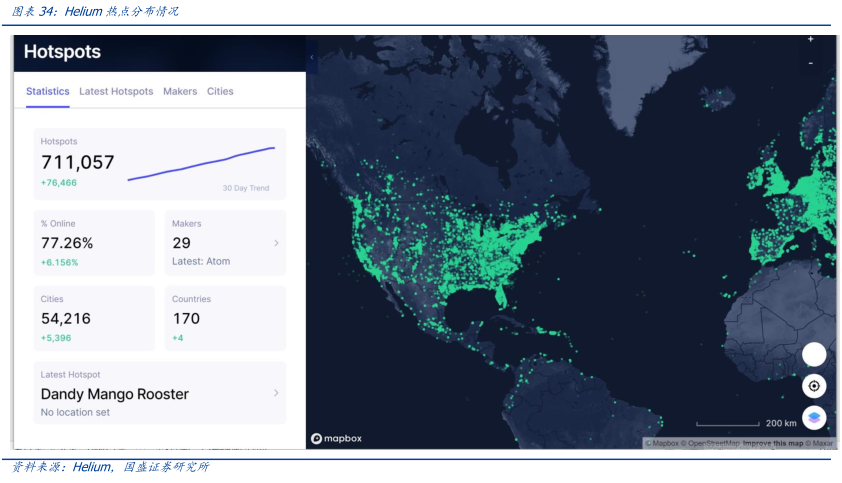Open the Makers tab
842x483 pixels.
180,91
